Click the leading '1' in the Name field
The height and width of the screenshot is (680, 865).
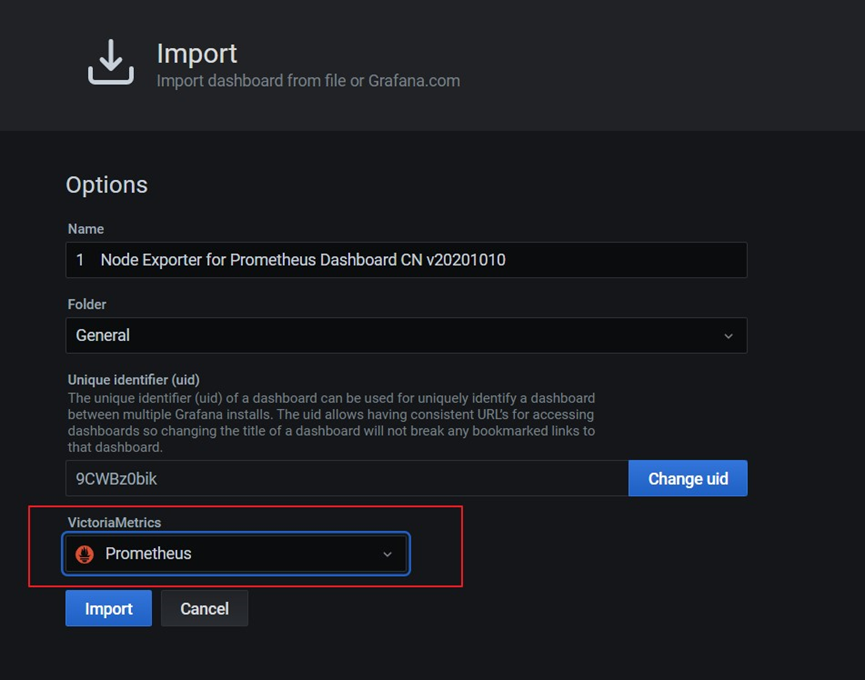(x=80, y=260)
